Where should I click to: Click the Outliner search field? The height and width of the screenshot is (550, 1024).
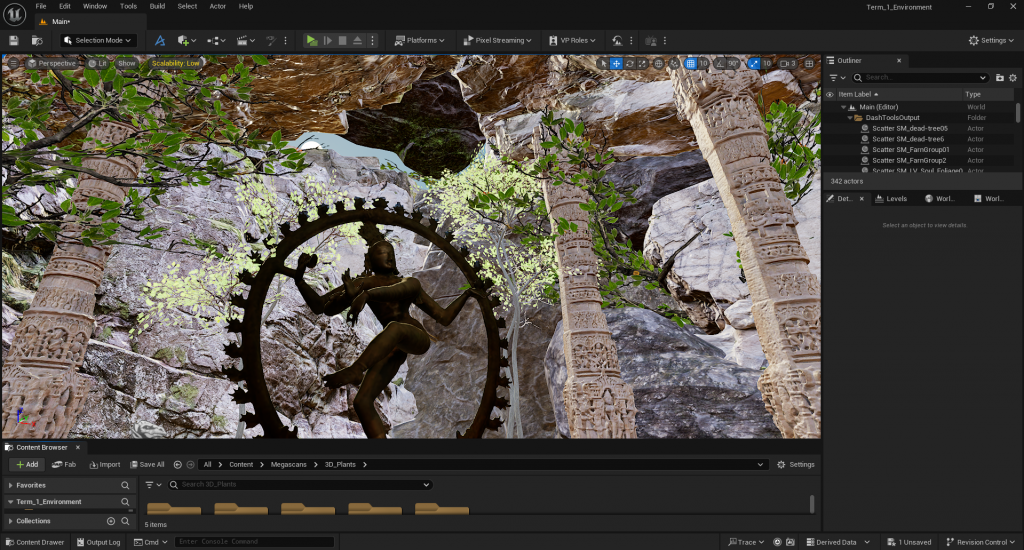pos(920,78)
